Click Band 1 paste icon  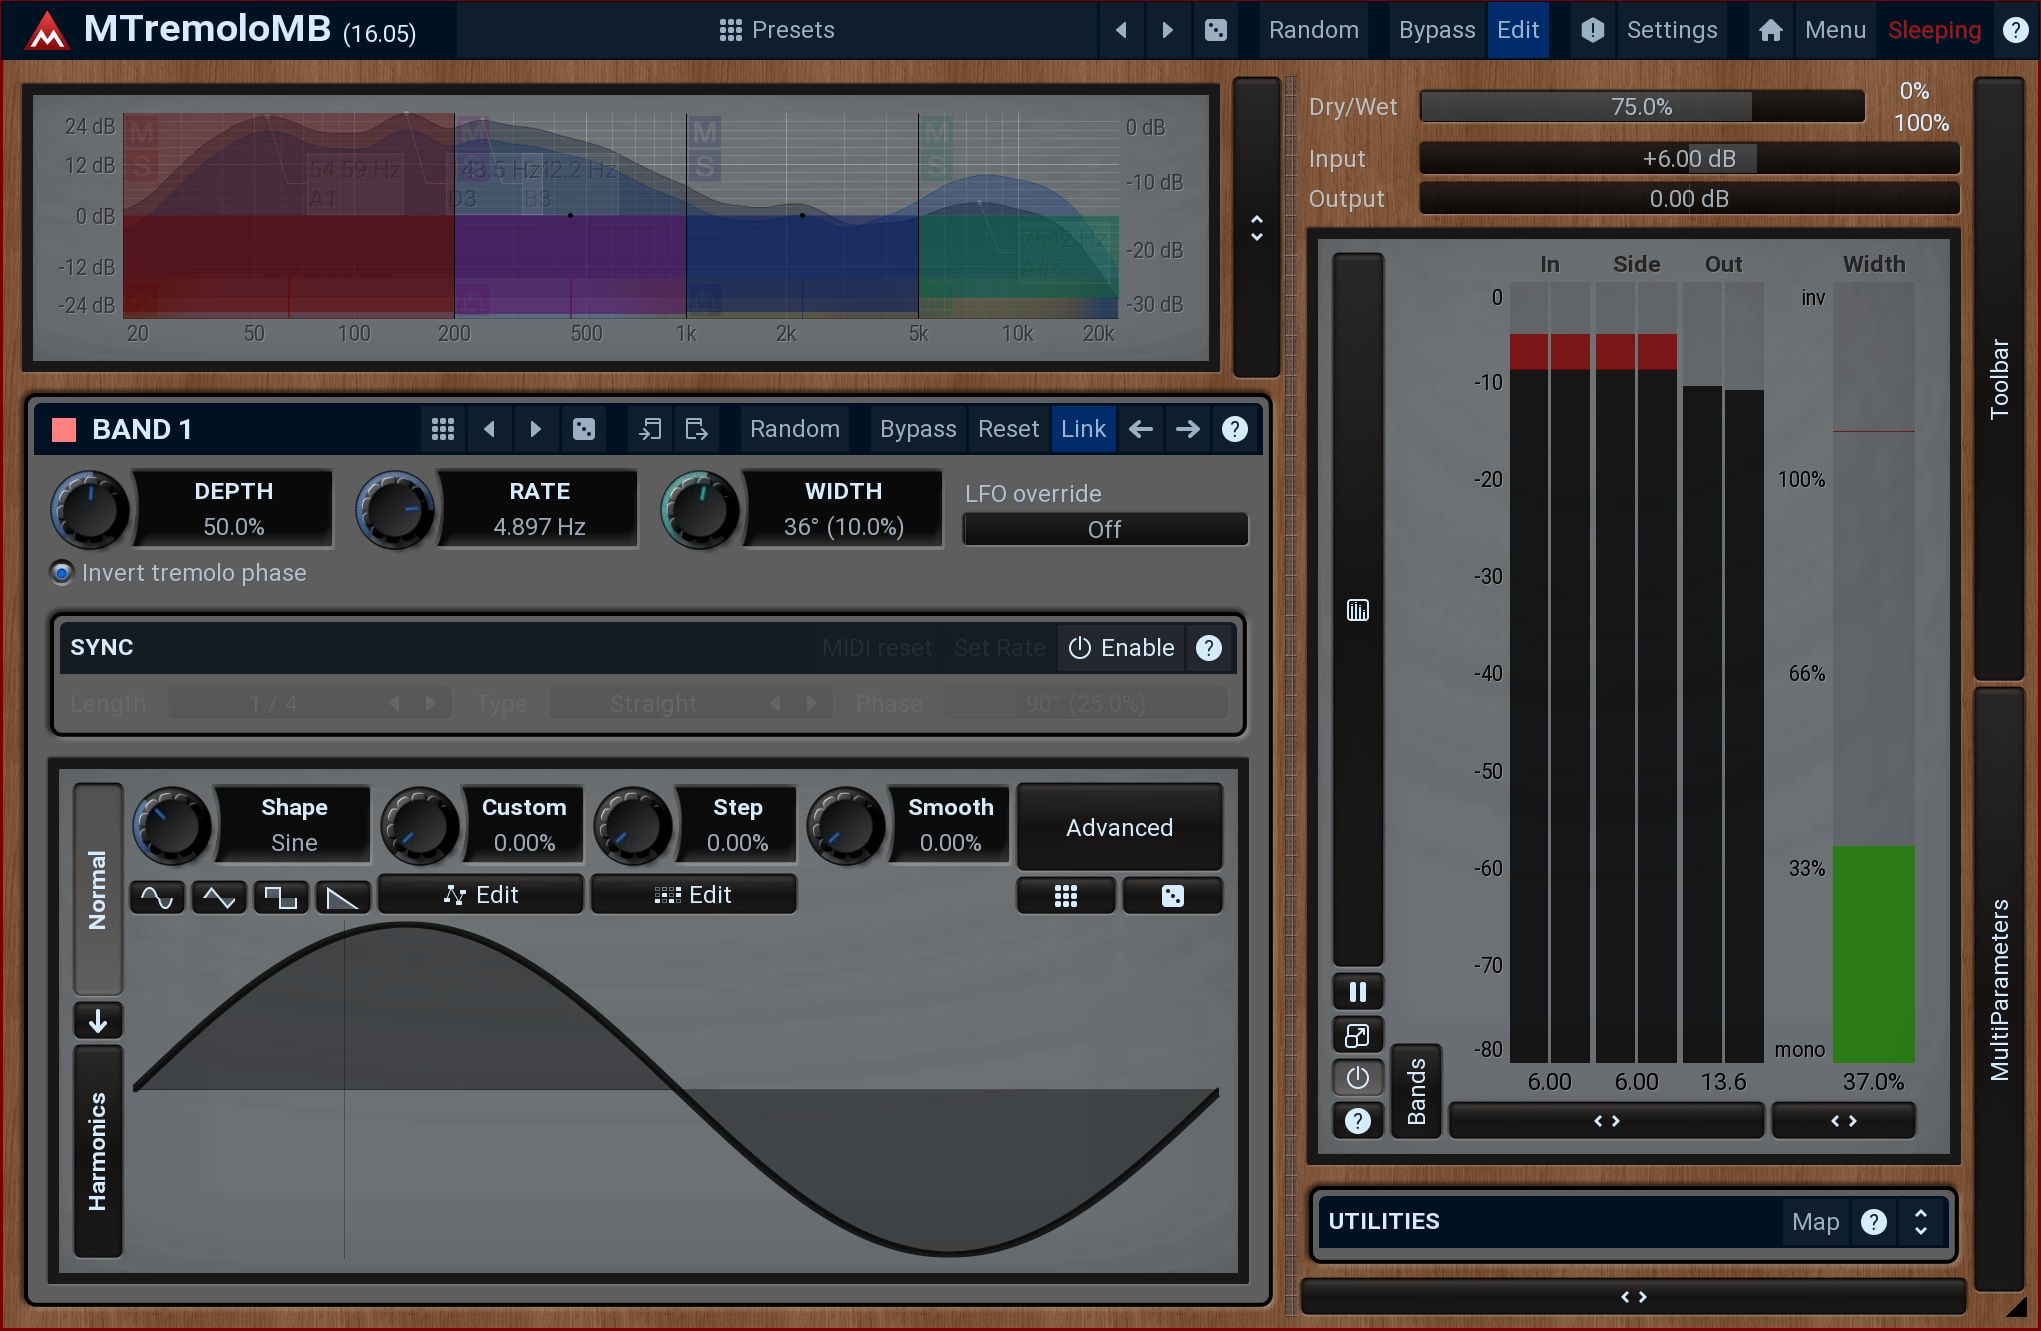point(696,429)
